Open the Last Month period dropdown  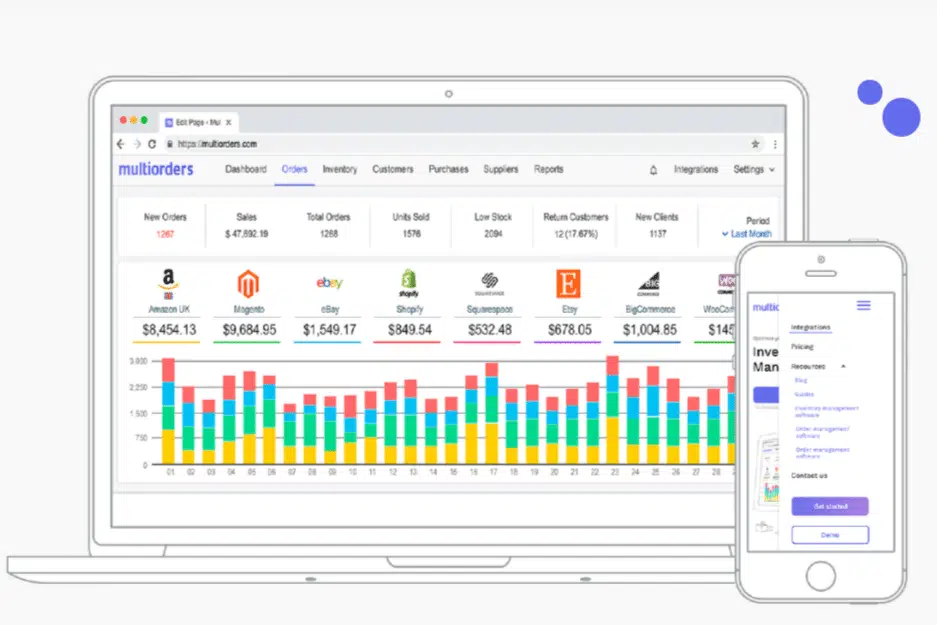click(746, 234)
